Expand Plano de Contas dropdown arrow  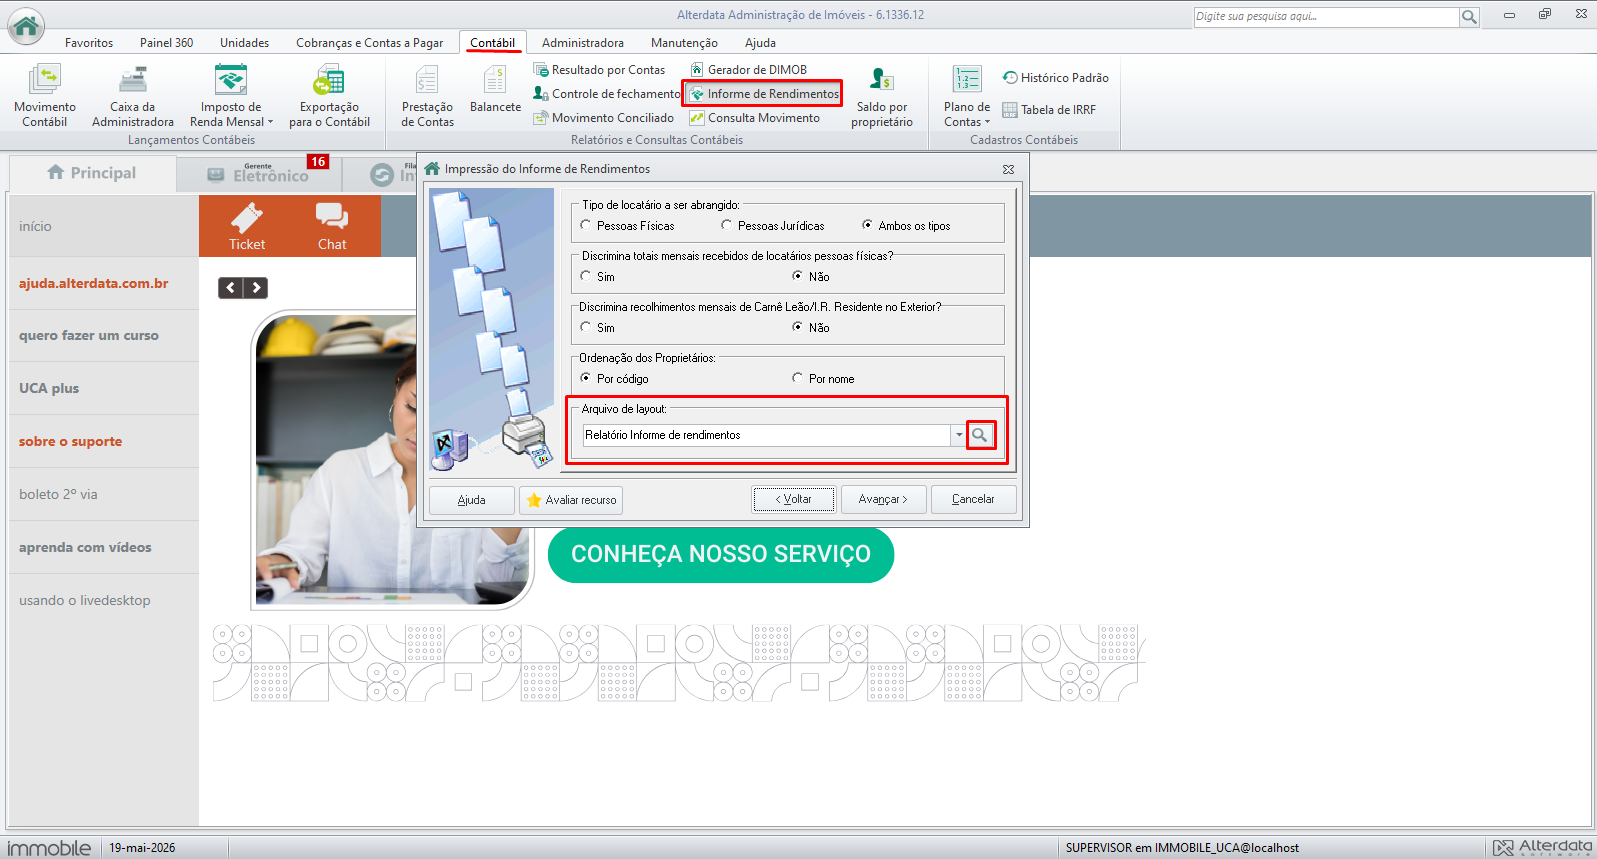pyautogui.click(x=987, y=122)
